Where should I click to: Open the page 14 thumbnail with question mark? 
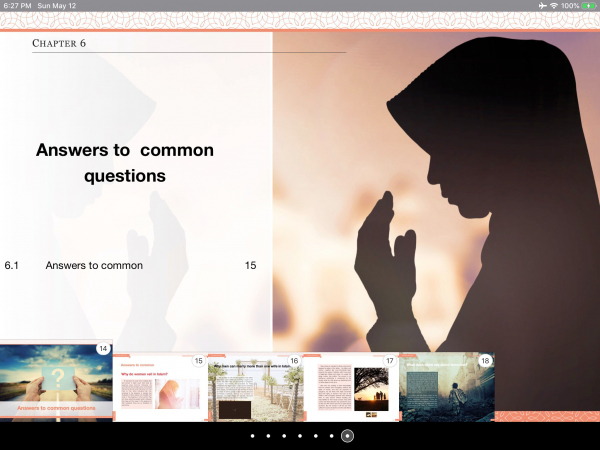click(56, 383)
